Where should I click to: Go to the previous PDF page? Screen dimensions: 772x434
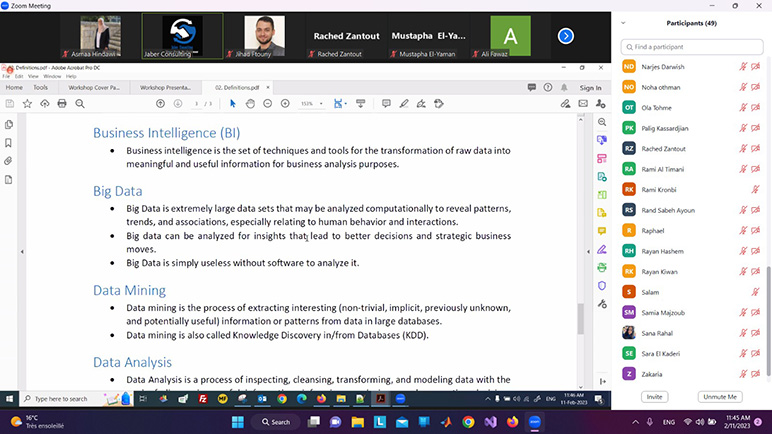[x=160, y=103]
